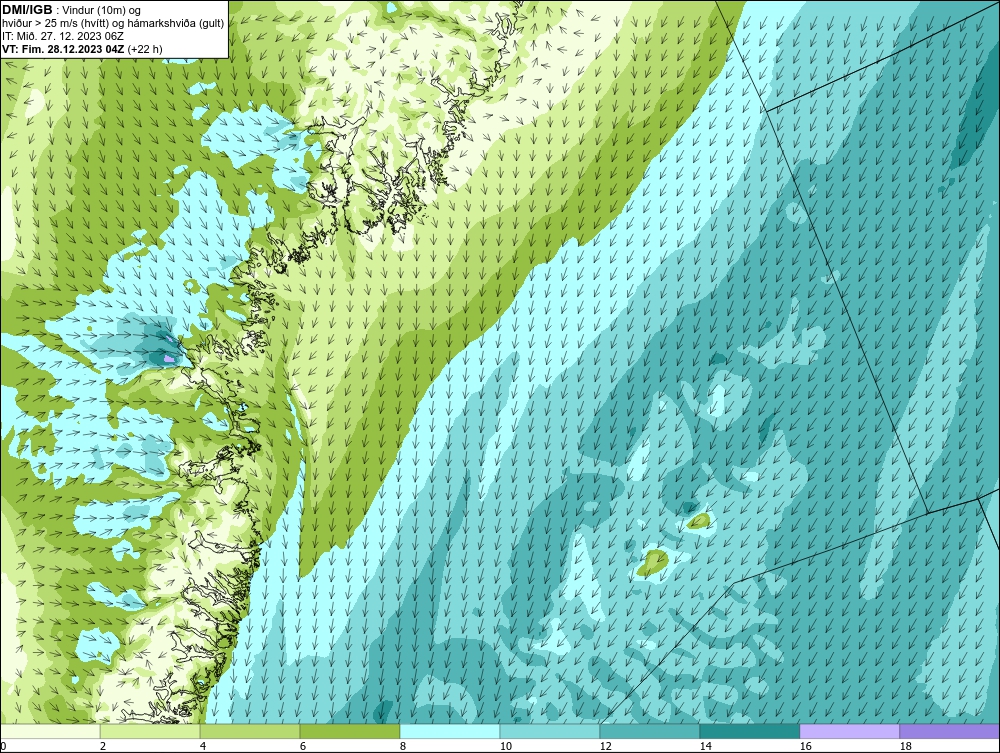Click the 6–8 m/s olive green legend swatch
The height and width of the screenshot is (753, 1000).
(x=350, y=731)
